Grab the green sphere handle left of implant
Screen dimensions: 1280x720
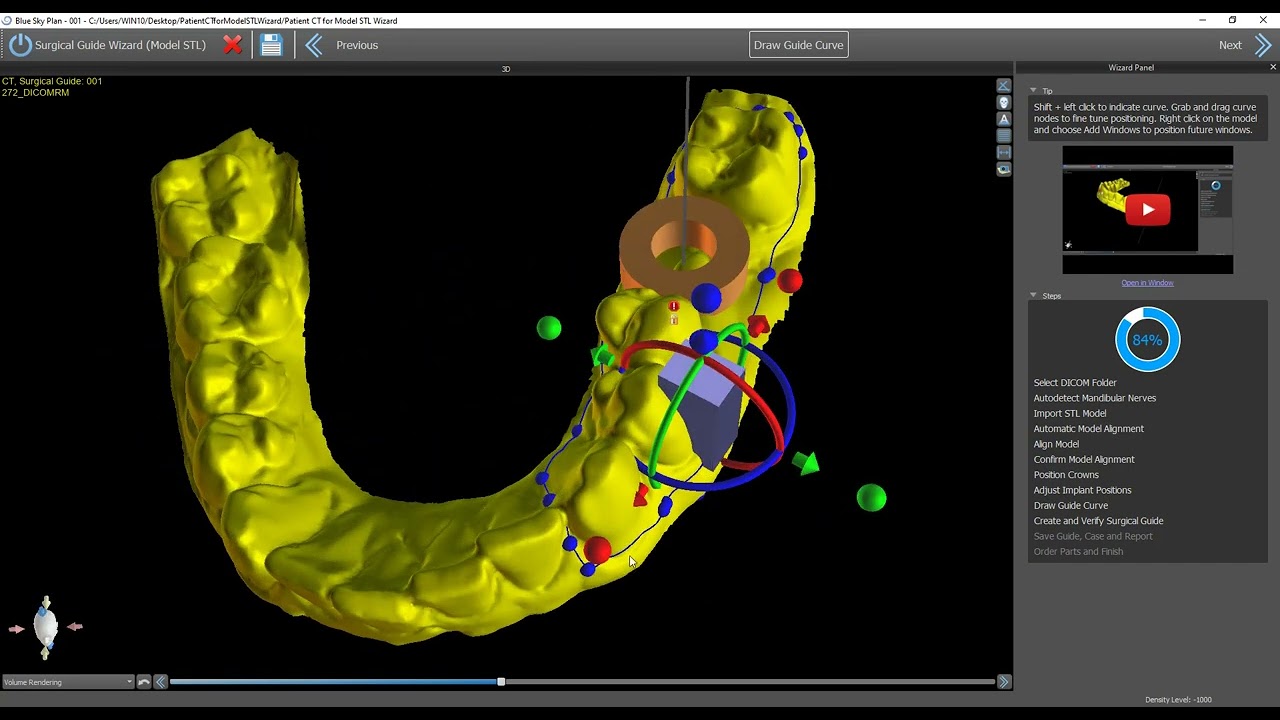[549, 328]
